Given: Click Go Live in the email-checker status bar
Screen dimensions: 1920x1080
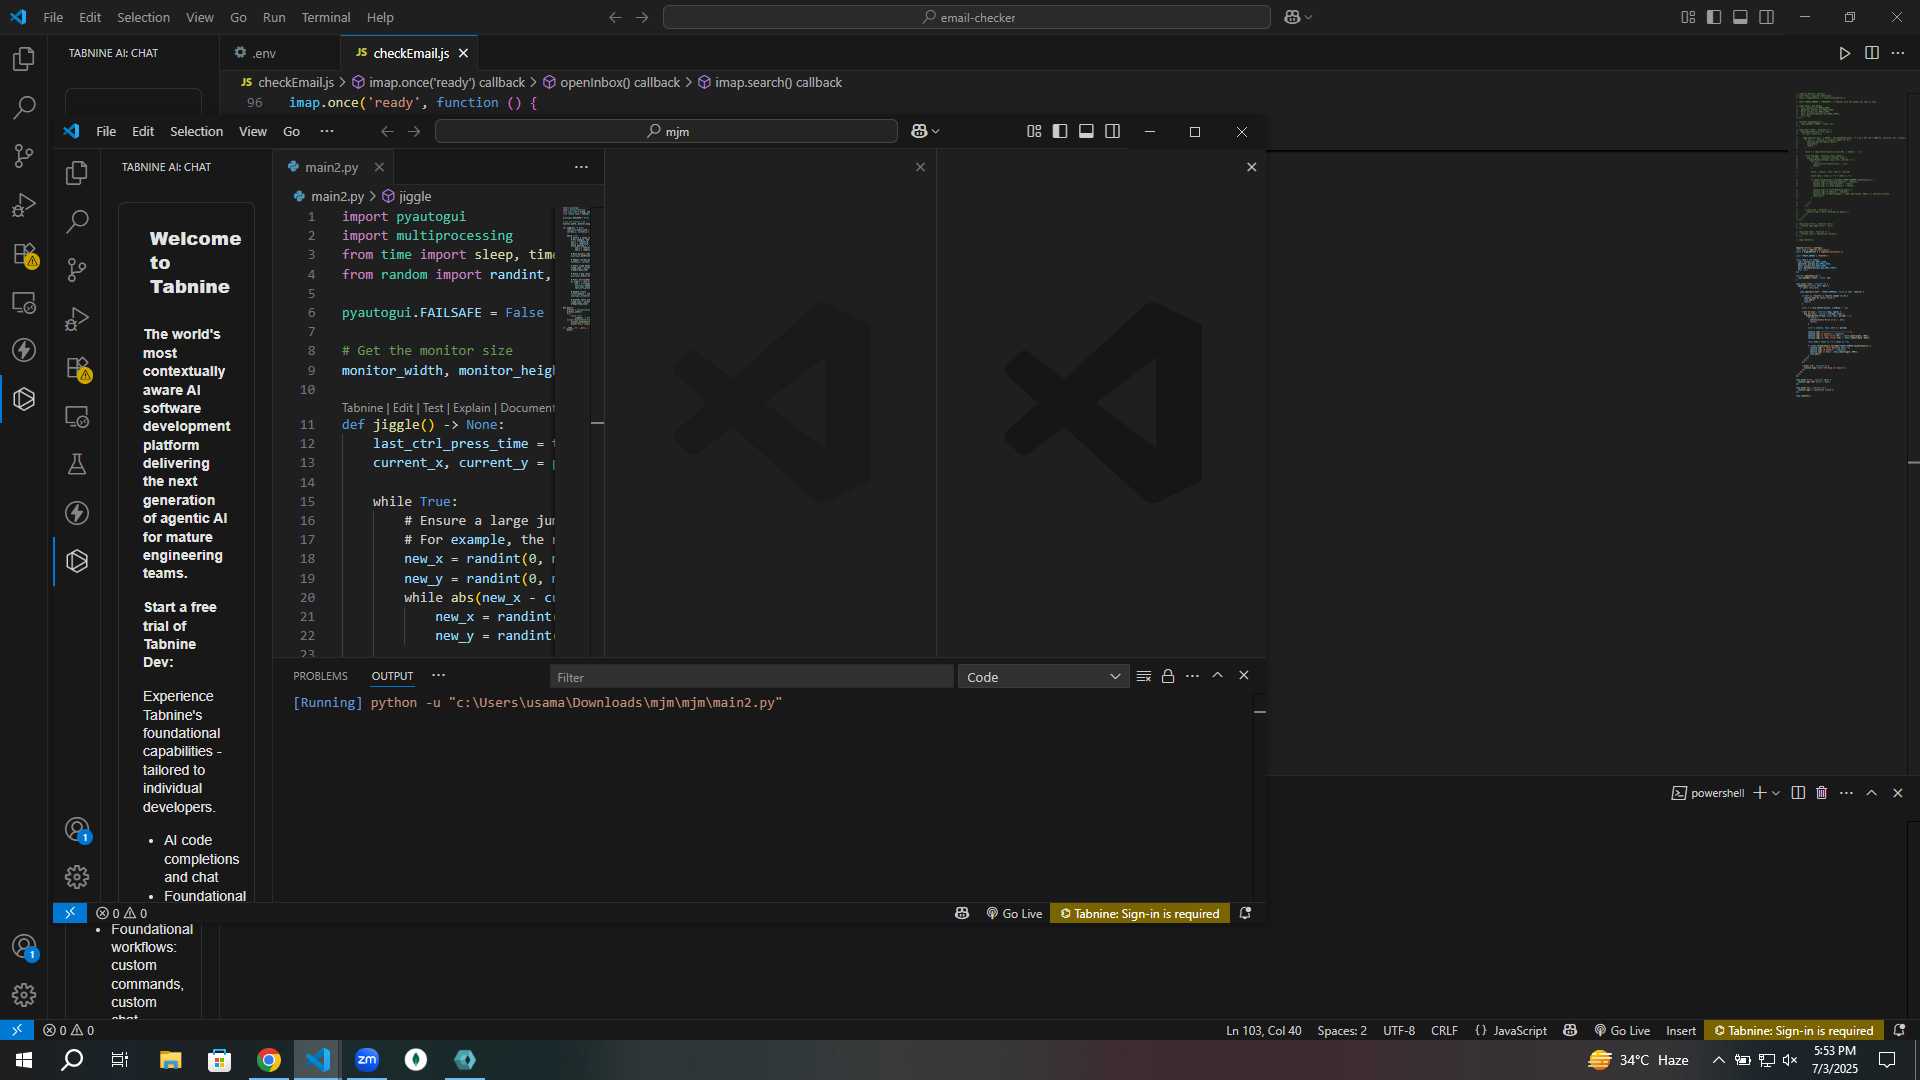Looking at the screenshot, I should click(1622, 1030).
